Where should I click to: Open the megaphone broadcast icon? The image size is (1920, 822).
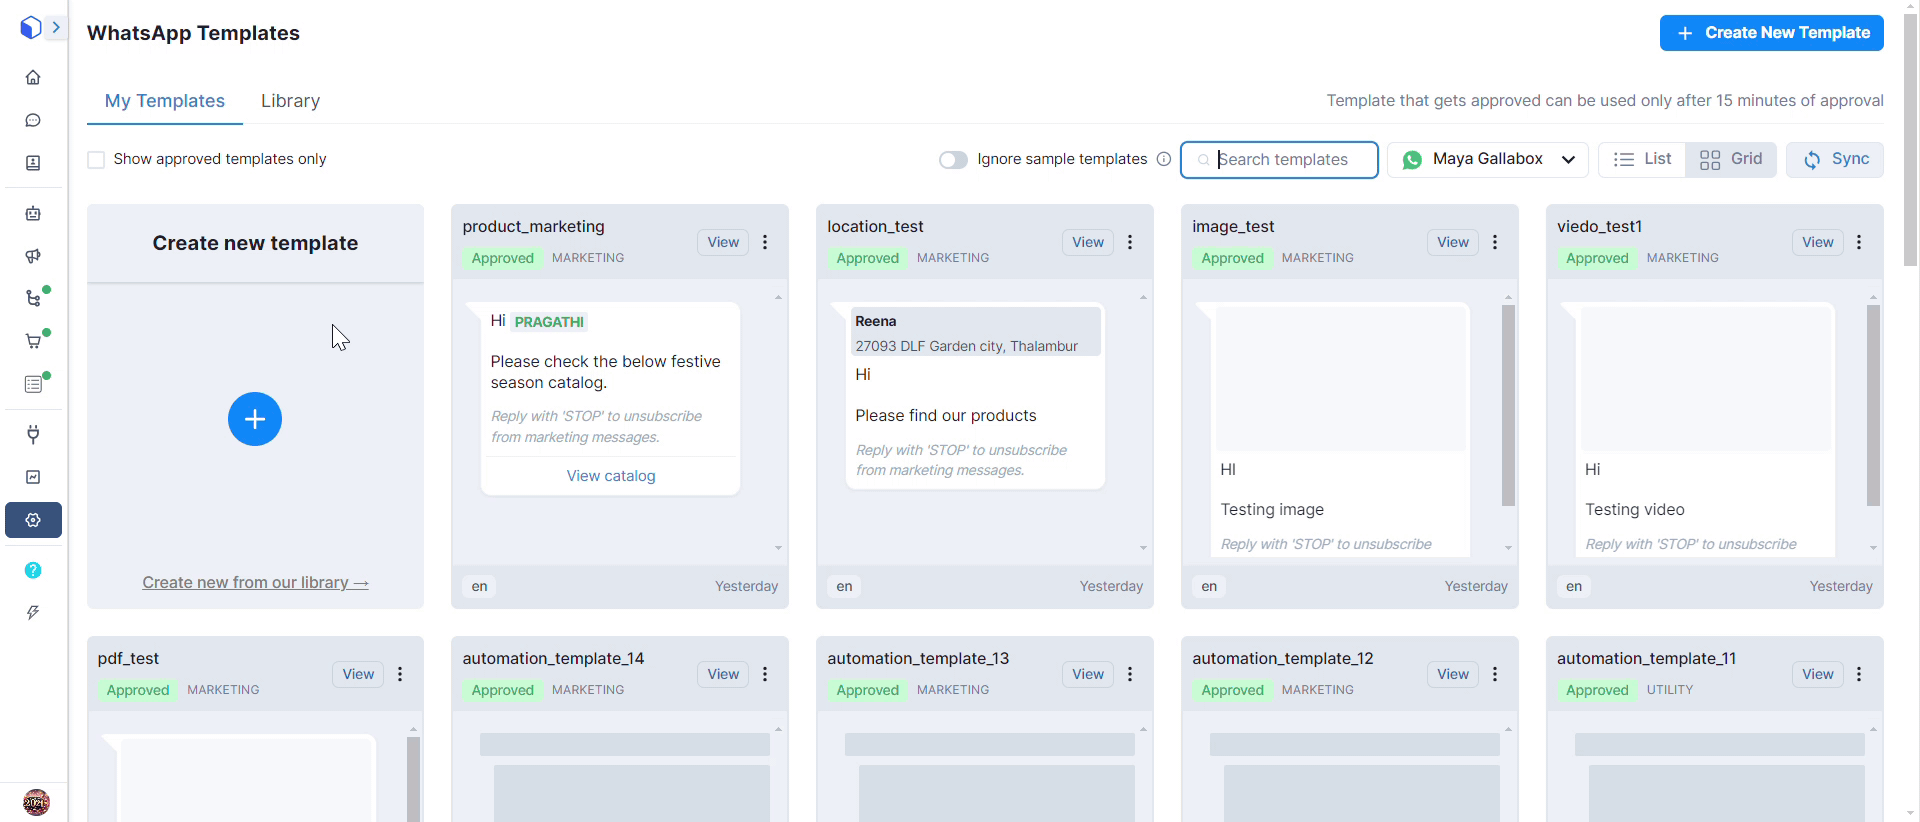click(x=33, y=256)
